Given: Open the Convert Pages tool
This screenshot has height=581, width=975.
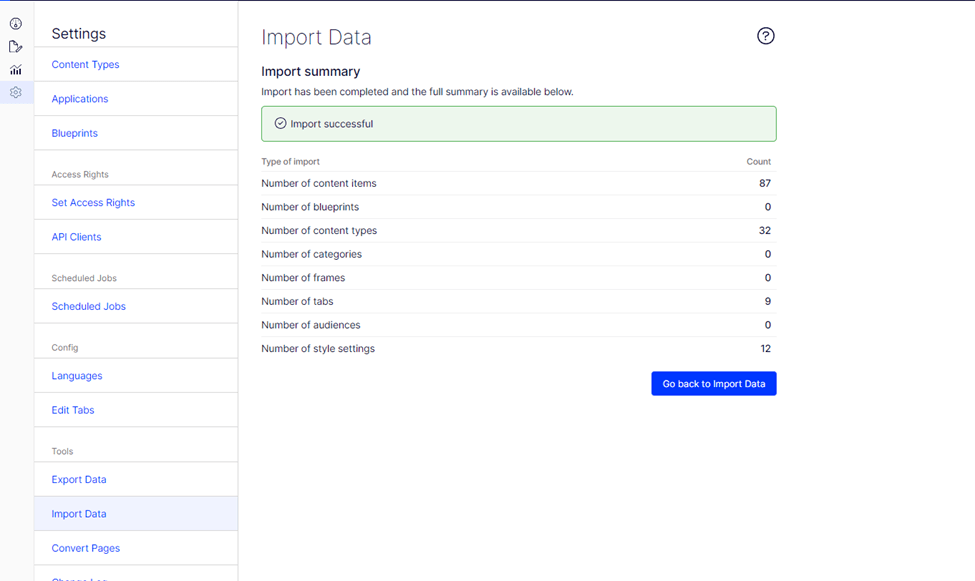Looking at the screenshot, I should 86,548.
